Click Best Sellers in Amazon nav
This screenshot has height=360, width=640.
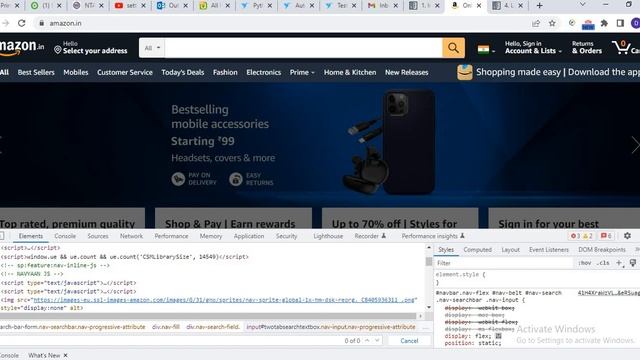click(x=36, y=72)
